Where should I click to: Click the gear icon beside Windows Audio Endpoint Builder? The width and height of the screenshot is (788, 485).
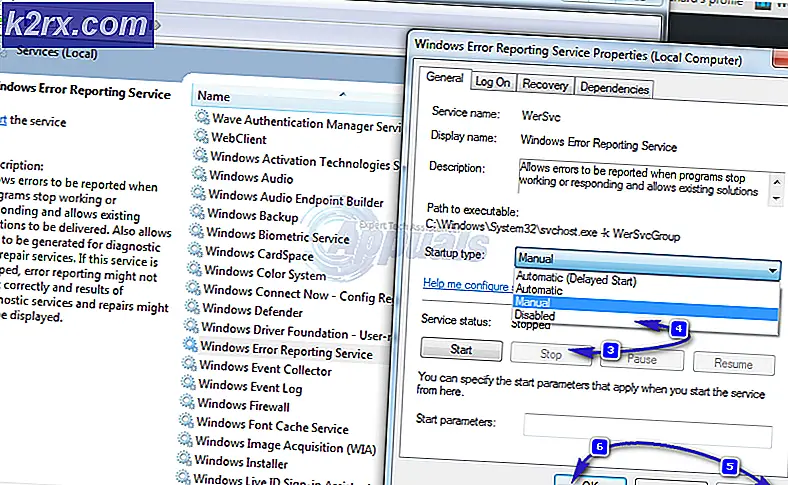(x=198, y=192)
